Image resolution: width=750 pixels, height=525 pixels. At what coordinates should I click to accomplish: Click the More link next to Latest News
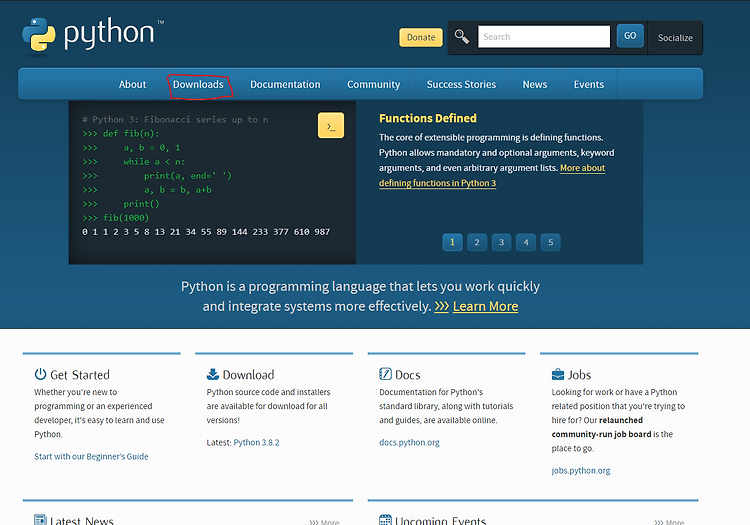pos(324,522)
